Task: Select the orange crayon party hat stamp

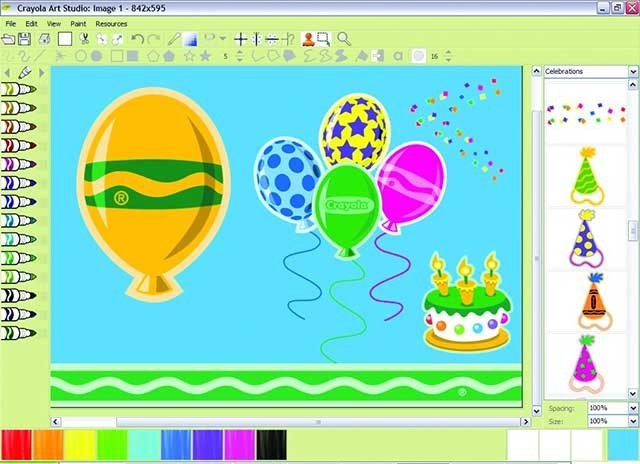Action: [x=595, y=301]
